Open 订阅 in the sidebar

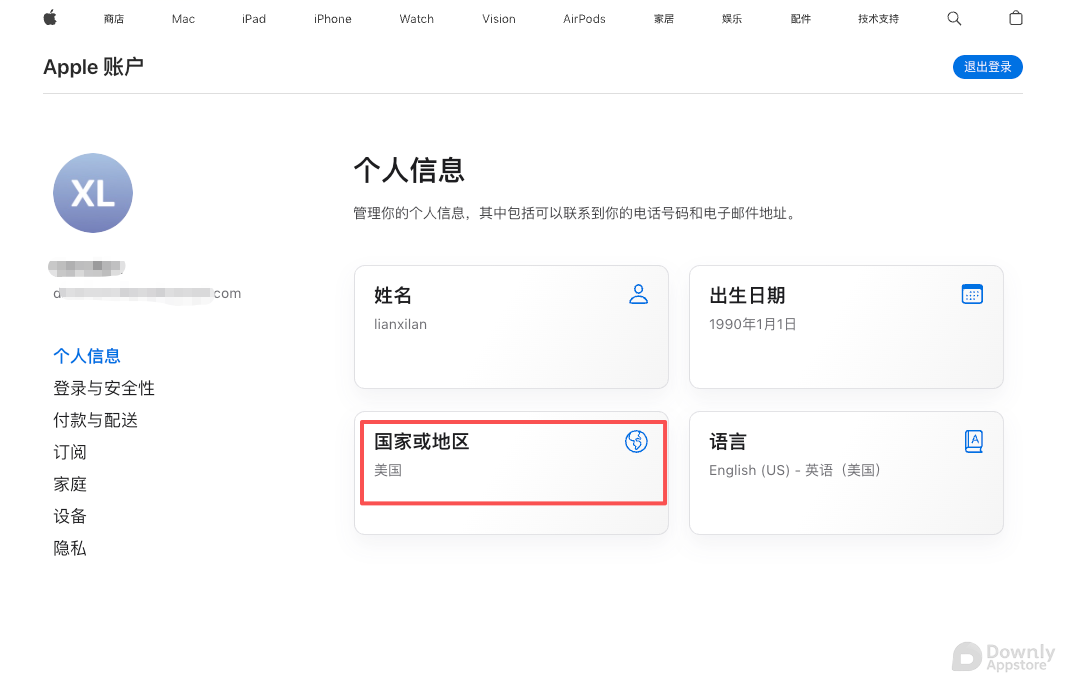69,452
